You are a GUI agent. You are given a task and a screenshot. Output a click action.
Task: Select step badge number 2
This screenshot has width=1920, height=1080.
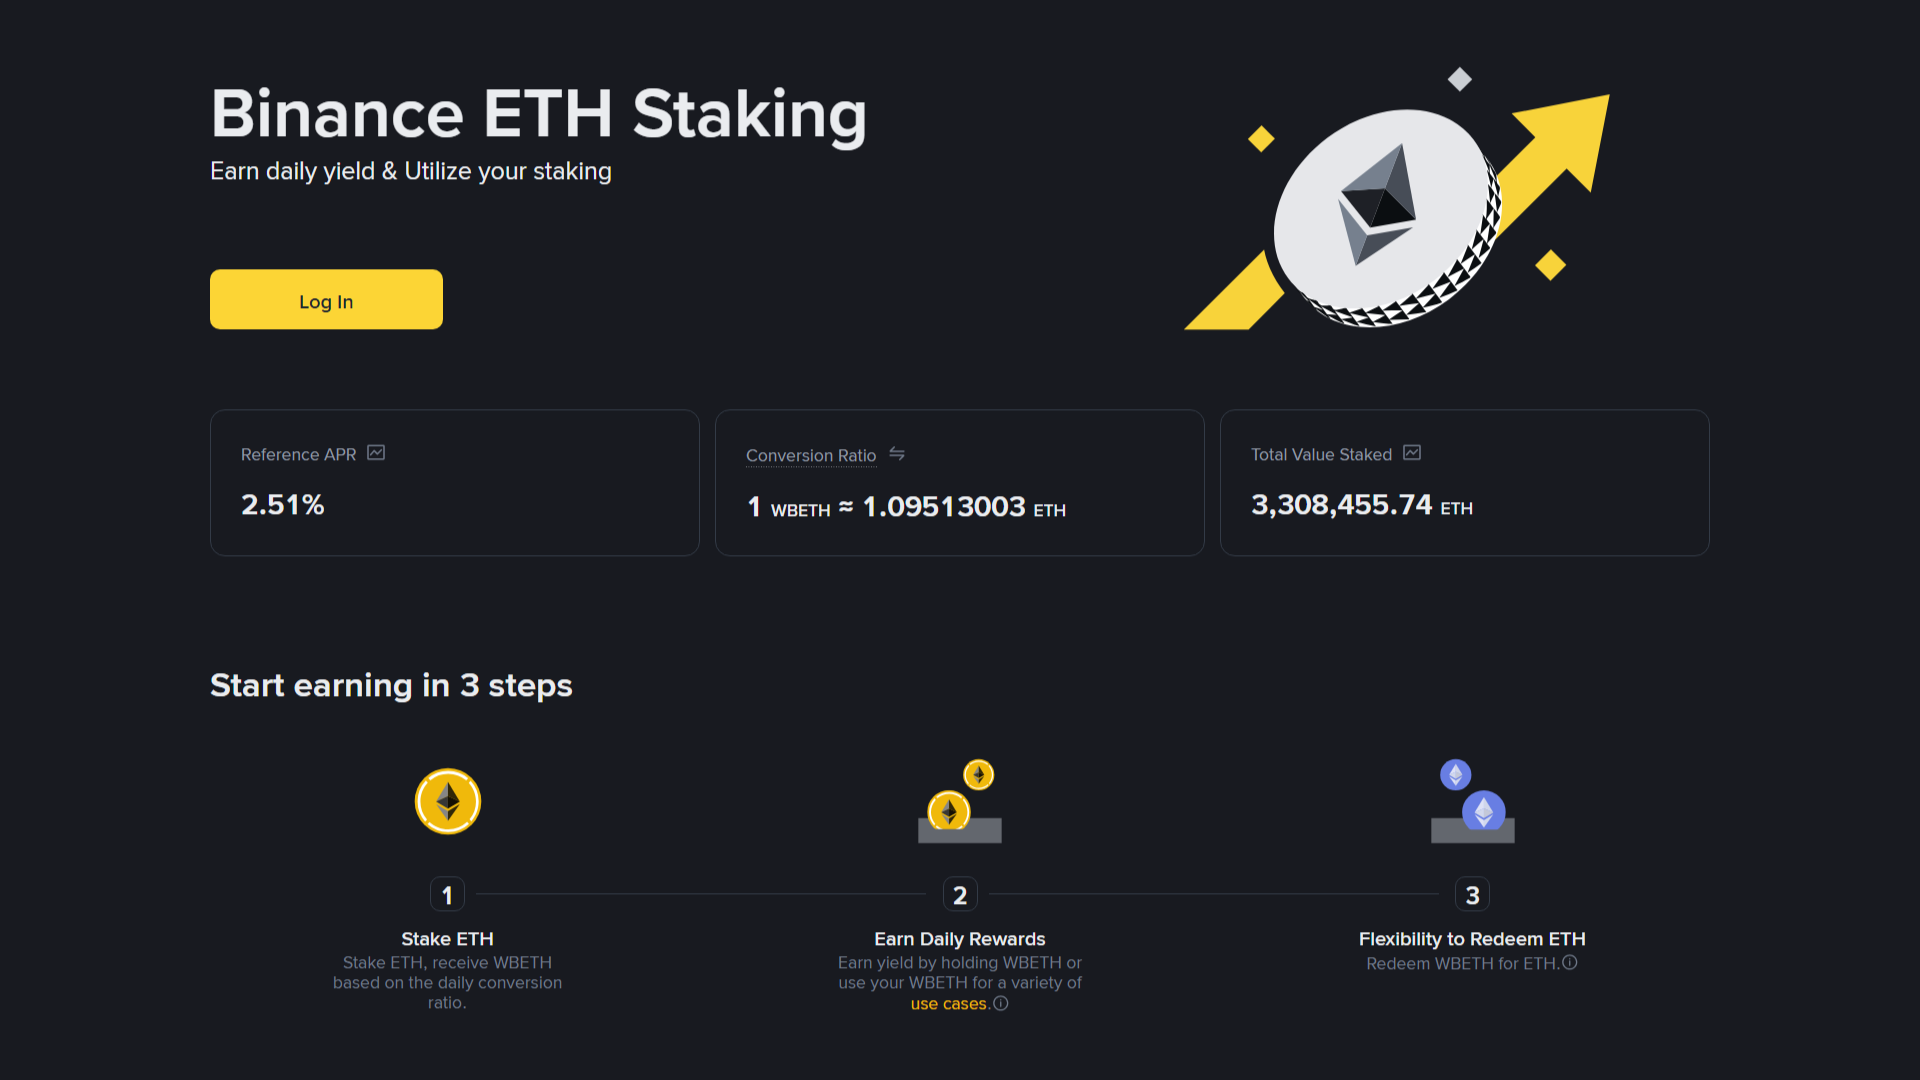point(959,894)
